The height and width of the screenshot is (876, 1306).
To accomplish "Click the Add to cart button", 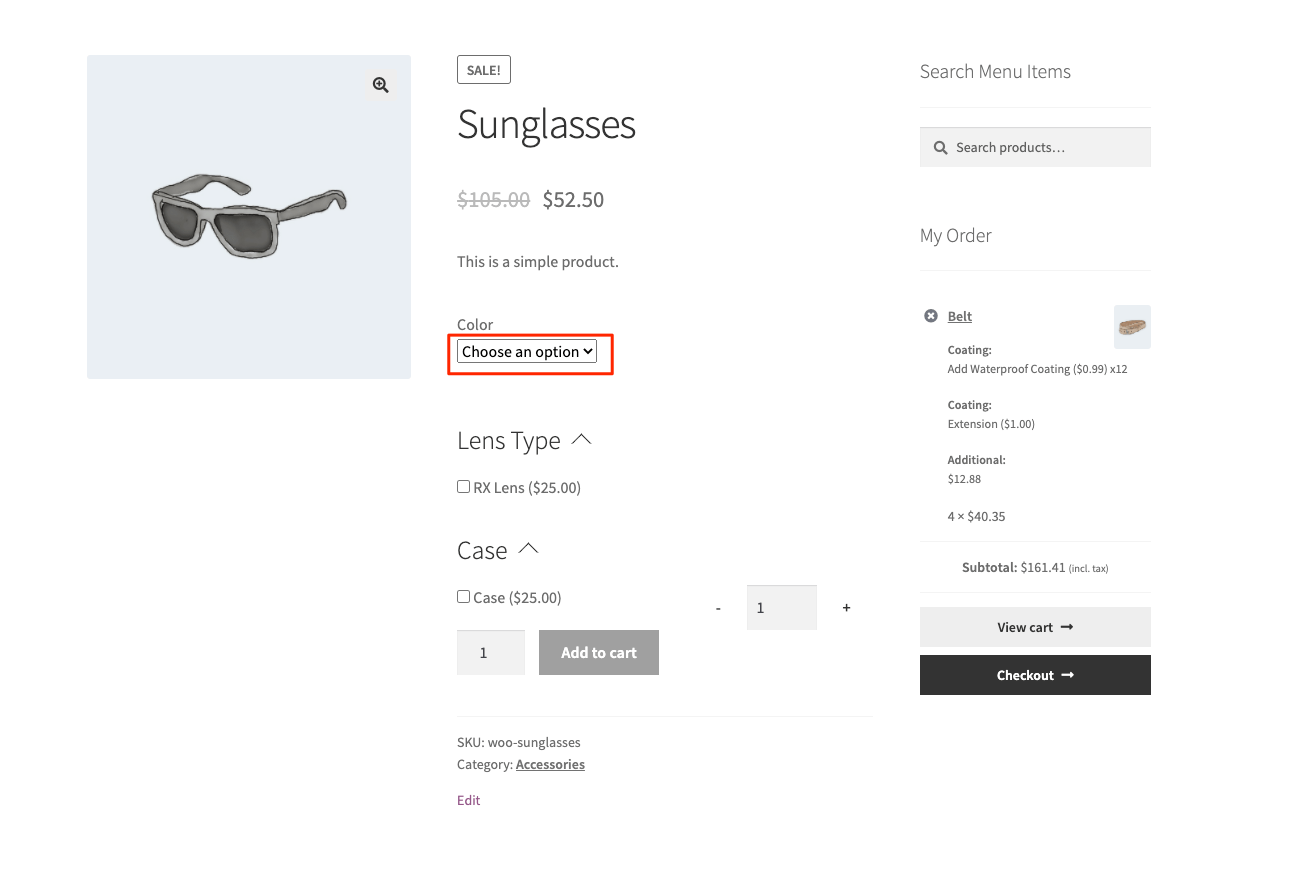I will (599, 652).
